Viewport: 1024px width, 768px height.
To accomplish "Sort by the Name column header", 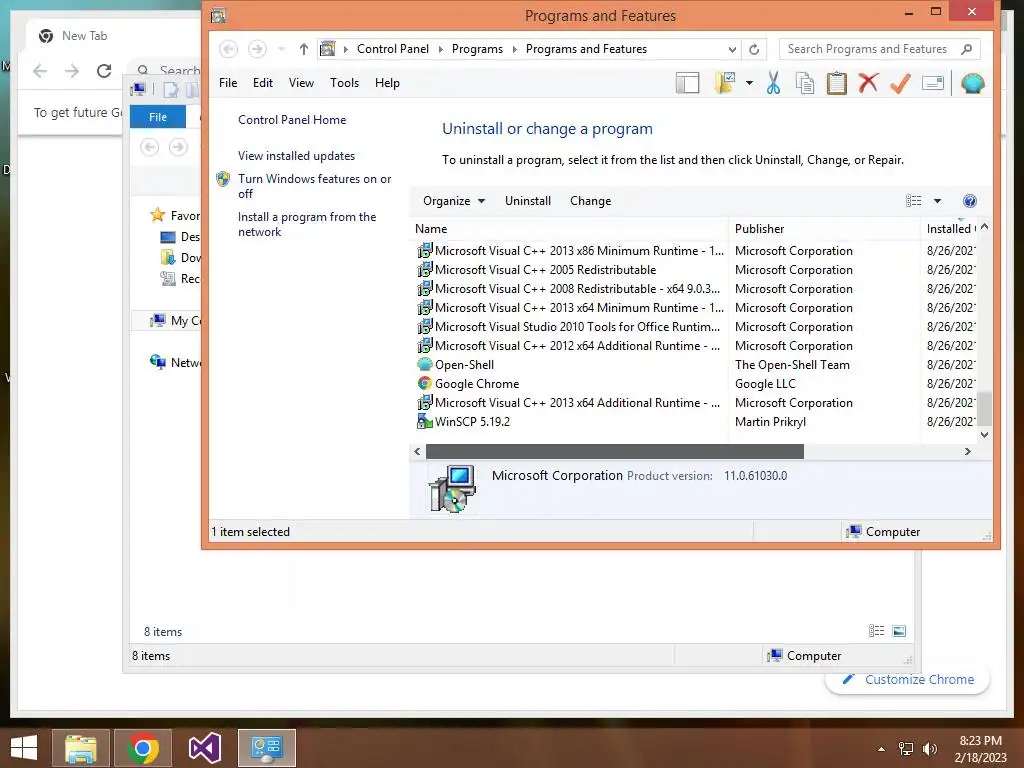I will click(569, 229).
